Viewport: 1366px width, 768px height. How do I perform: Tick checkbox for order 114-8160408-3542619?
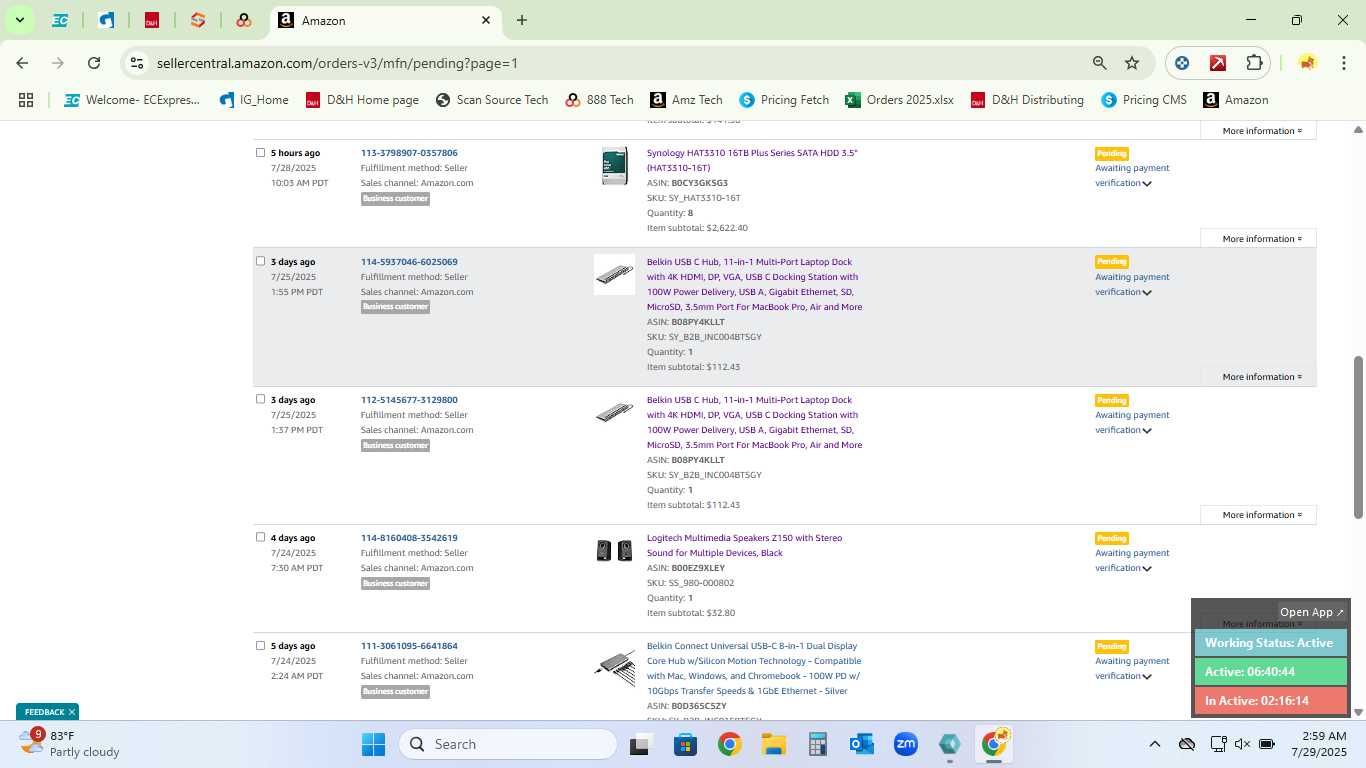(260, 537)
